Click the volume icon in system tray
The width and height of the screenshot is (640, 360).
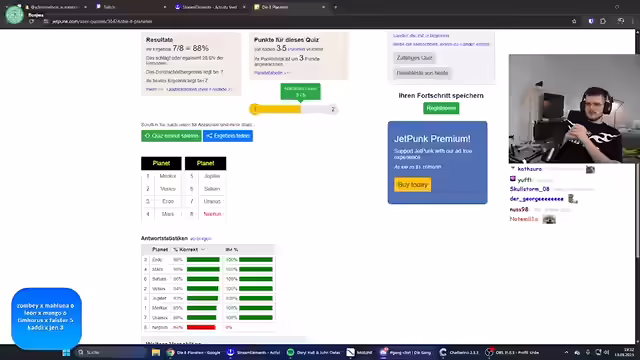coord(607,352)
